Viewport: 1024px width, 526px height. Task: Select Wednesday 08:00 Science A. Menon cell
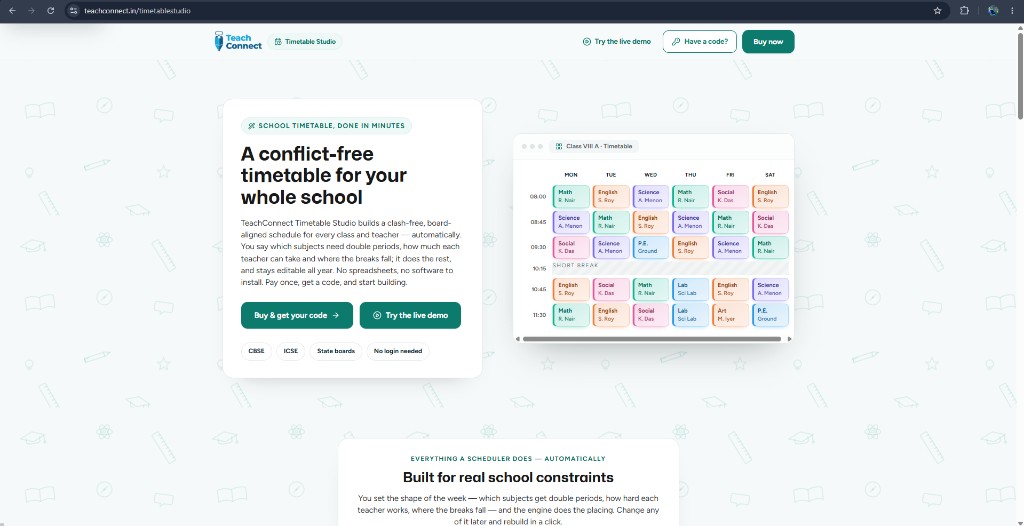point(651,197)
